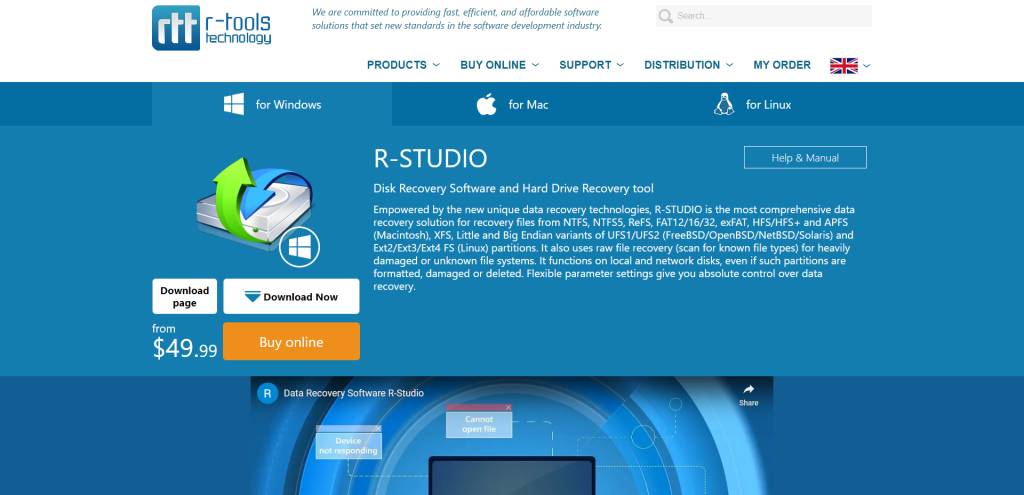1024x495 pixels.
Task: Expand the chevron next to Distribution
Action: (x=729, y=65)
